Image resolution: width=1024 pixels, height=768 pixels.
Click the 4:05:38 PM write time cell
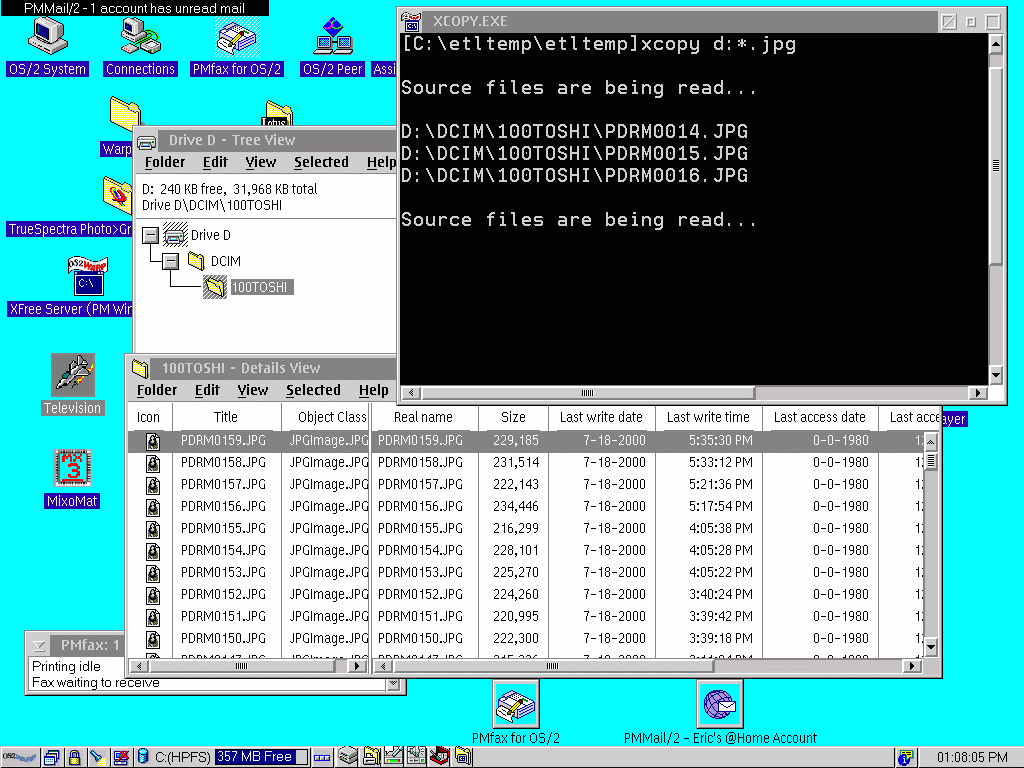pos(720,528)
